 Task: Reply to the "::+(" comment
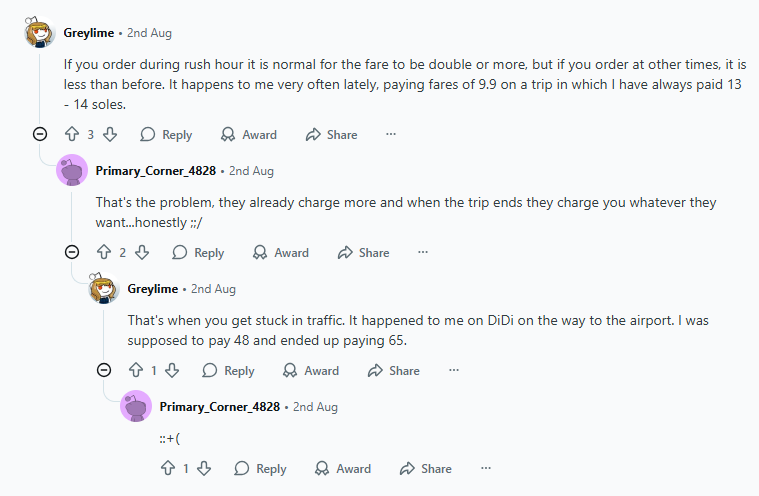pos(261,468)
